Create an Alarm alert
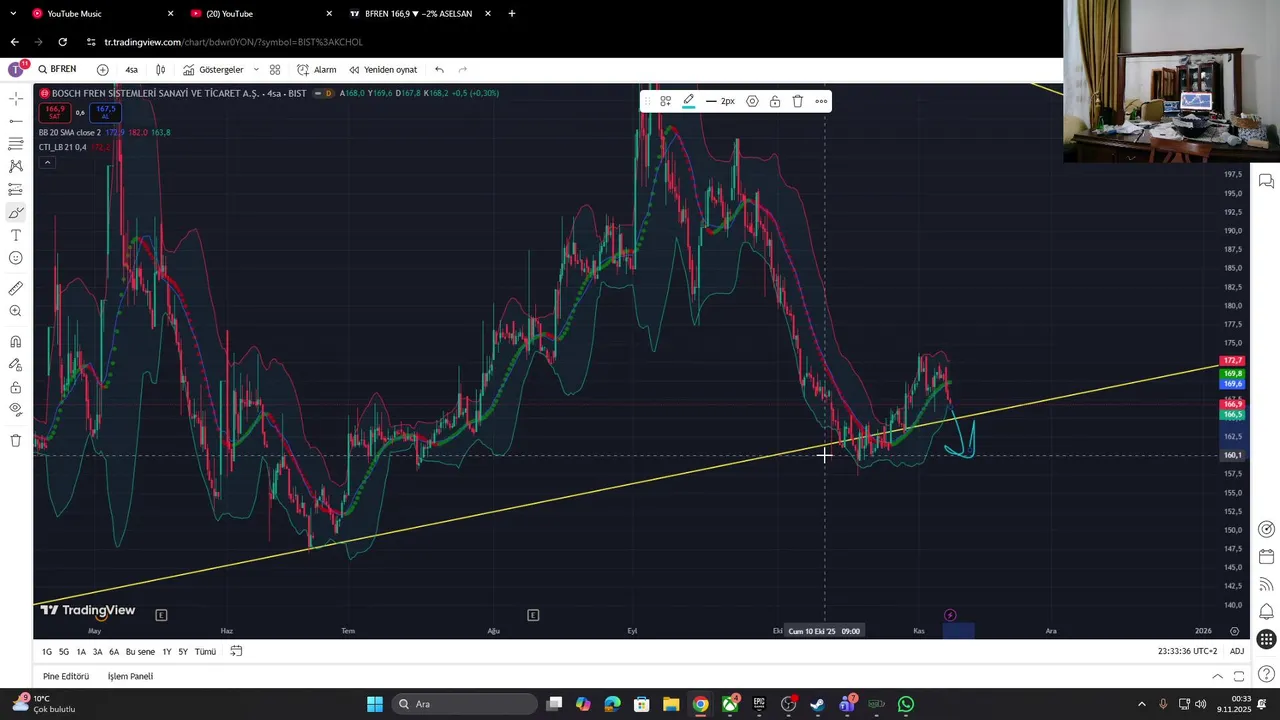 (317, 70)
